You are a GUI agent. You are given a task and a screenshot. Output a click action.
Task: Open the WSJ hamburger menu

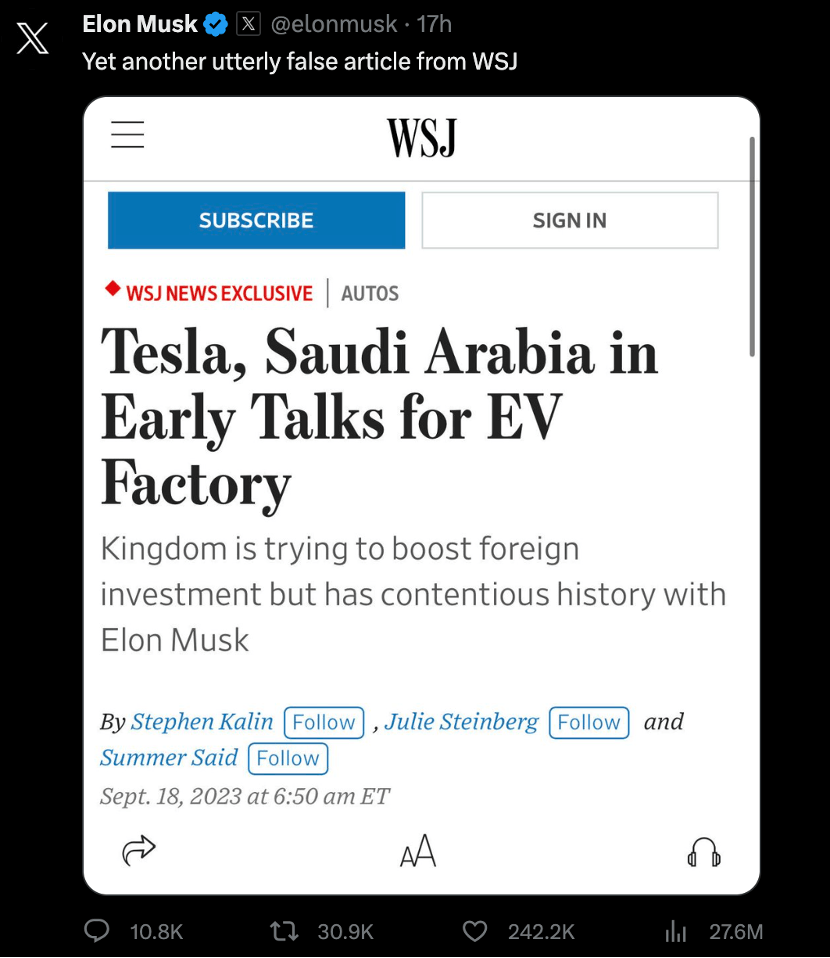[x=128, y=134]
